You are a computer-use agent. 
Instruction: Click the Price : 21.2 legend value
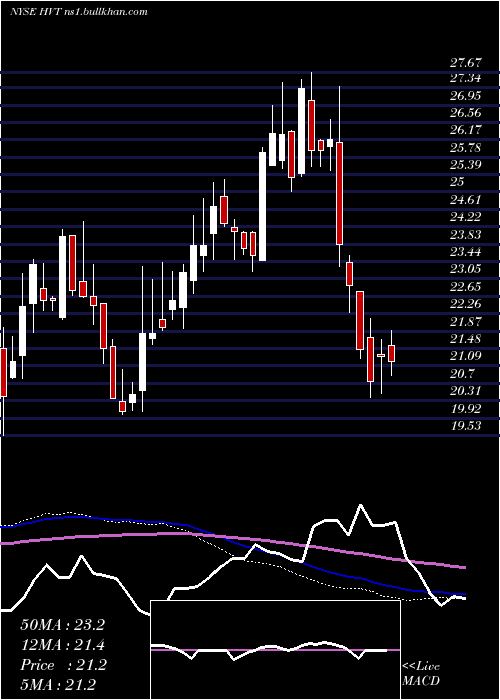63,665
